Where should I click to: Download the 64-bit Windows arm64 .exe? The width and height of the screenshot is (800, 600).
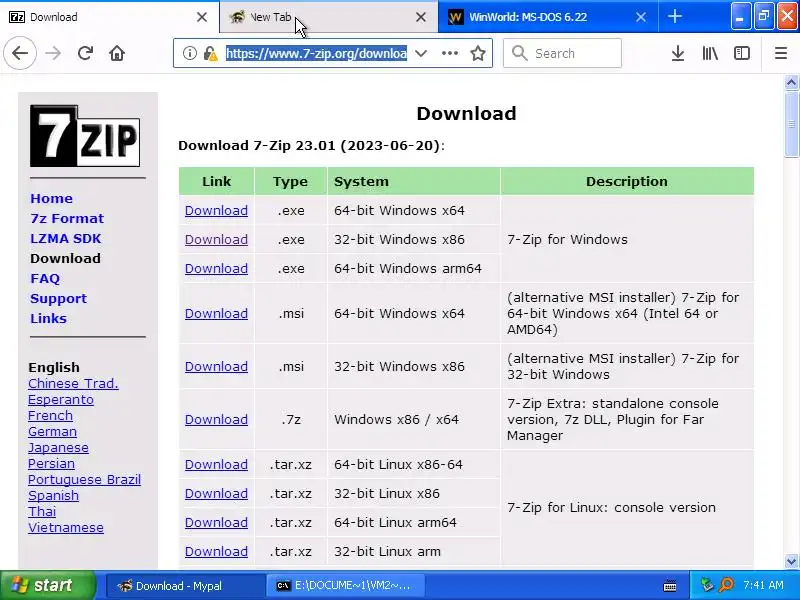pyautogui.click(x=216, y=269)
